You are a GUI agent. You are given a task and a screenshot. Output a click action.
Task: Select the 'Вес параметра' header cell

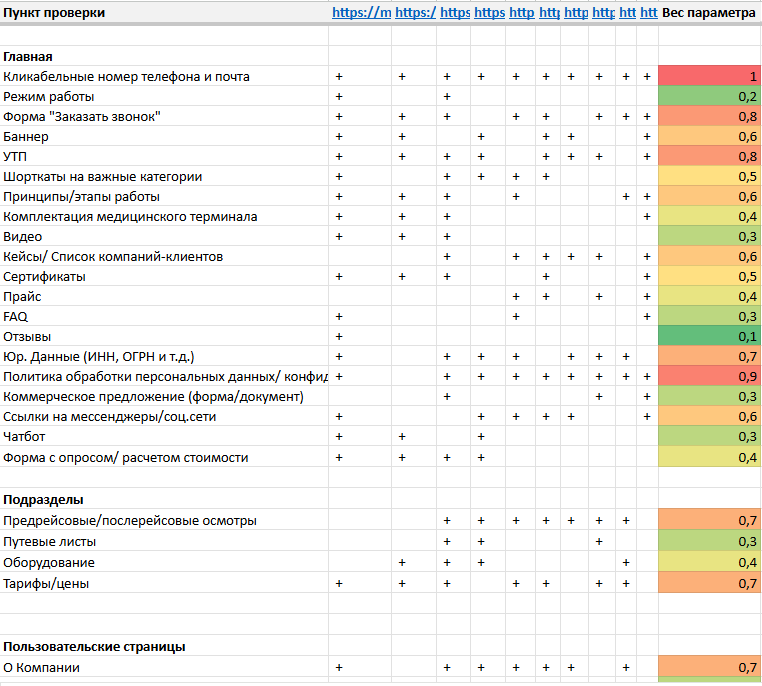click(x=709, y=13)
